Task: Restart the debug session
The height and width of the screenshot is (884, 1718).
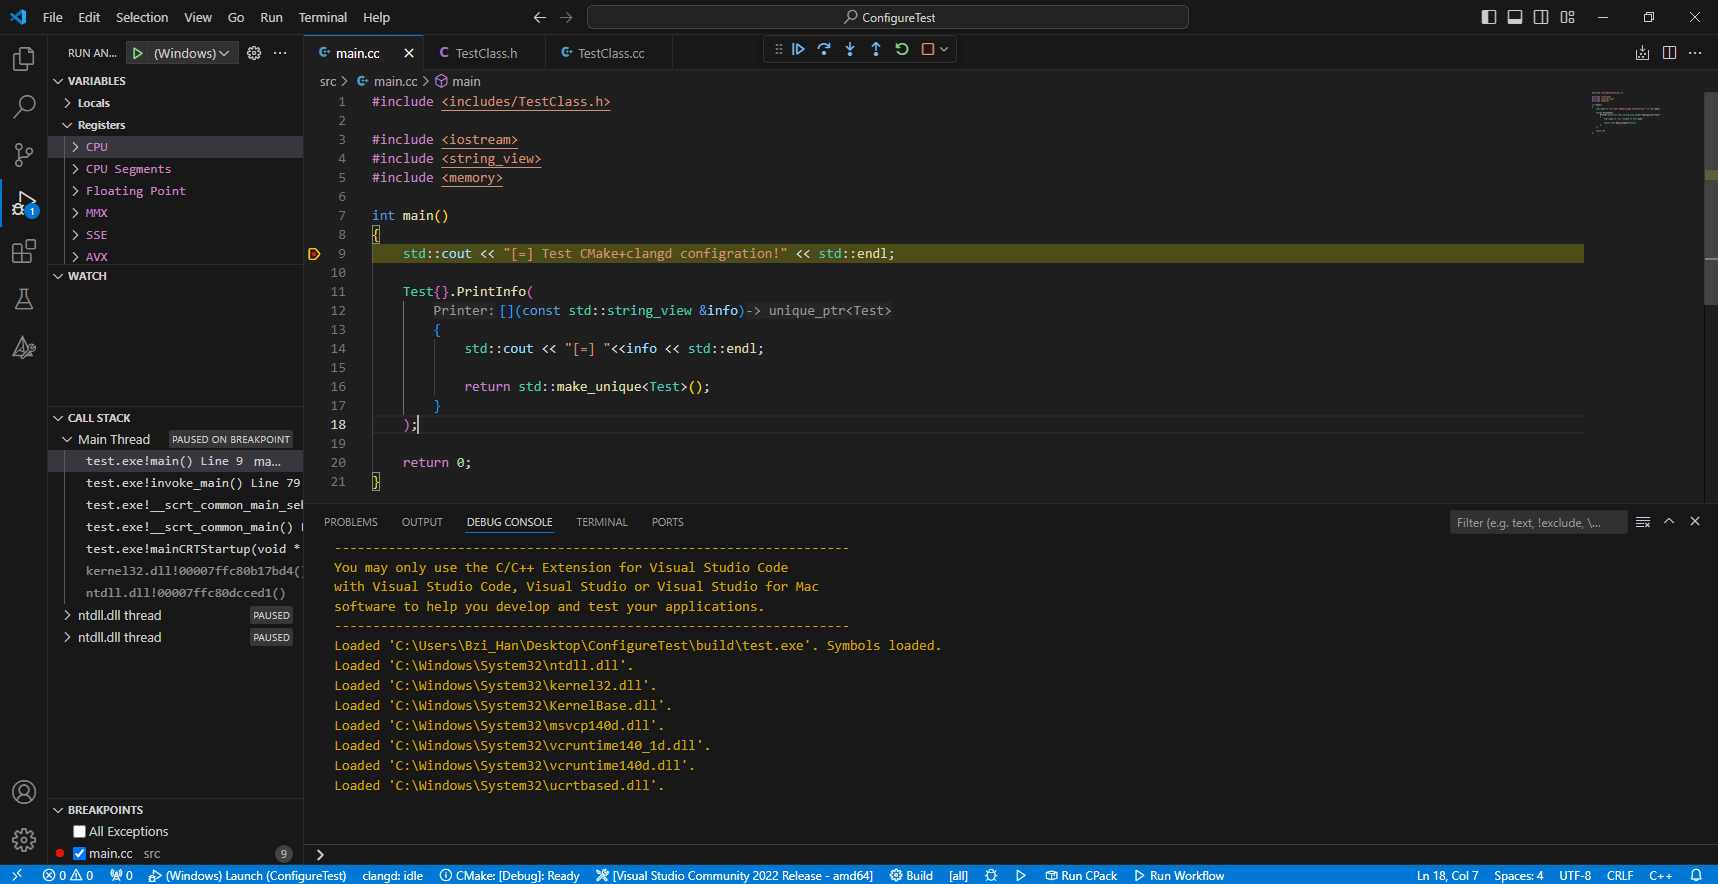Action: coord(902,49)
